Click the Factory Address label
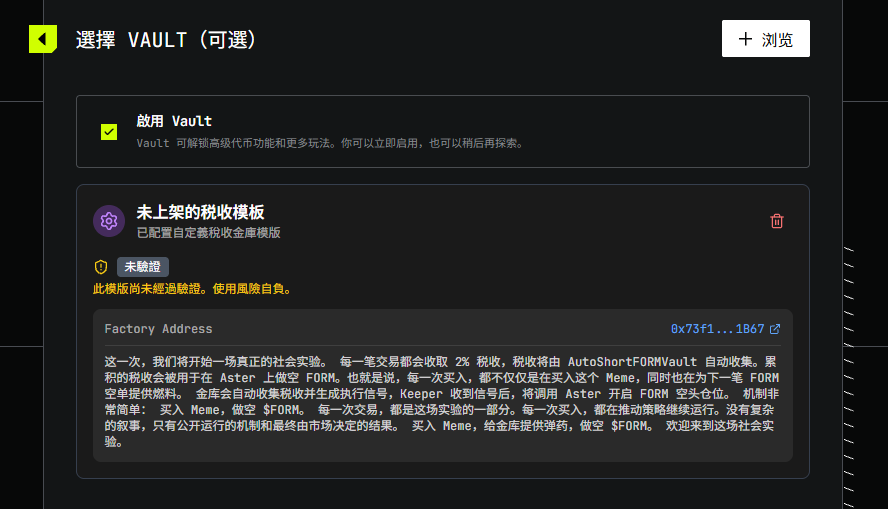 158,329
